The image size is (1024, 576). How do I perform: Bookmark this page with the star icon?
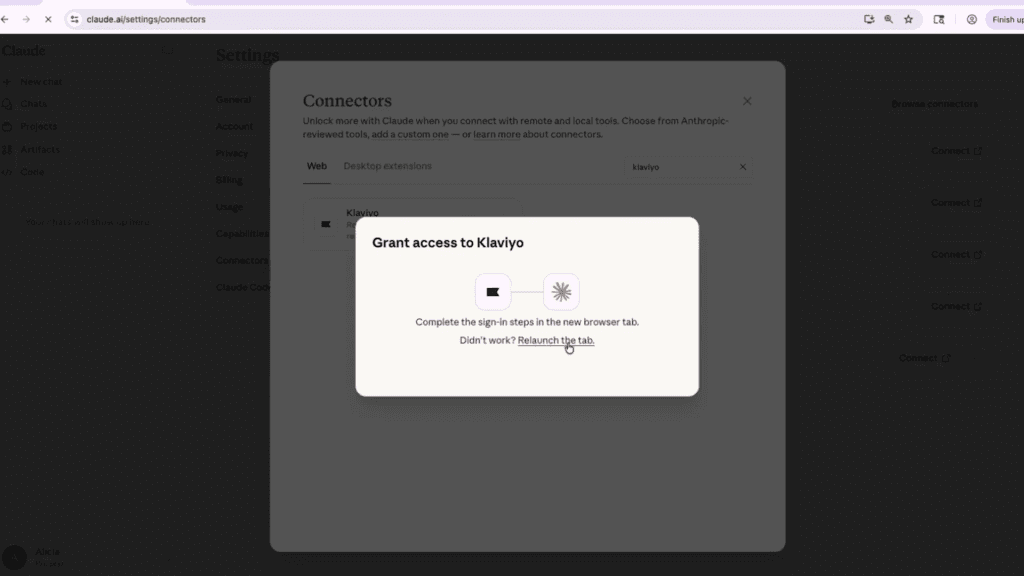tap(908, 20)
